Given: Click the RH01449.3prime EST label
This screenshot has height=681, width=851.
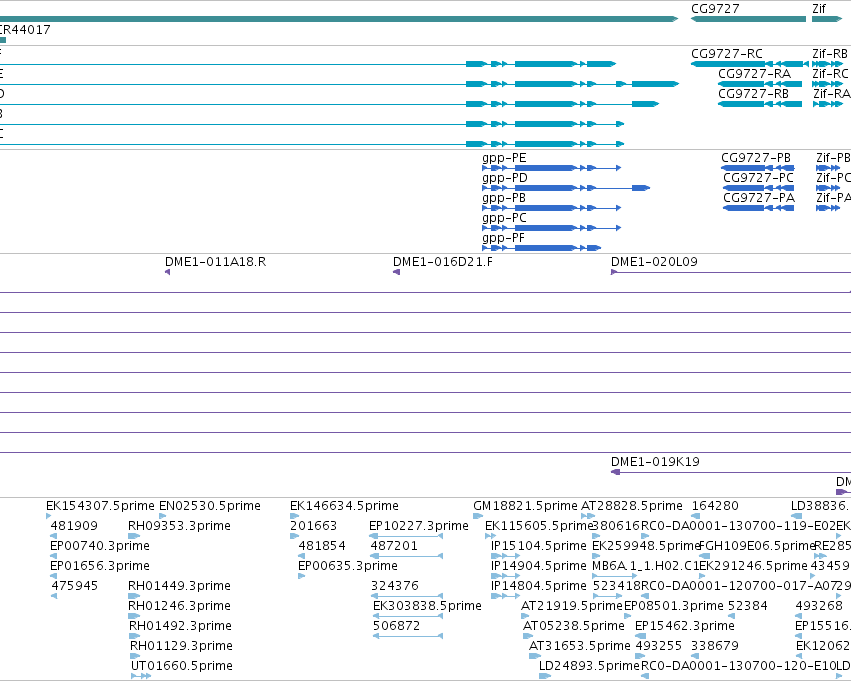Looking at the screenshot, I should click(x=179, y=587).
